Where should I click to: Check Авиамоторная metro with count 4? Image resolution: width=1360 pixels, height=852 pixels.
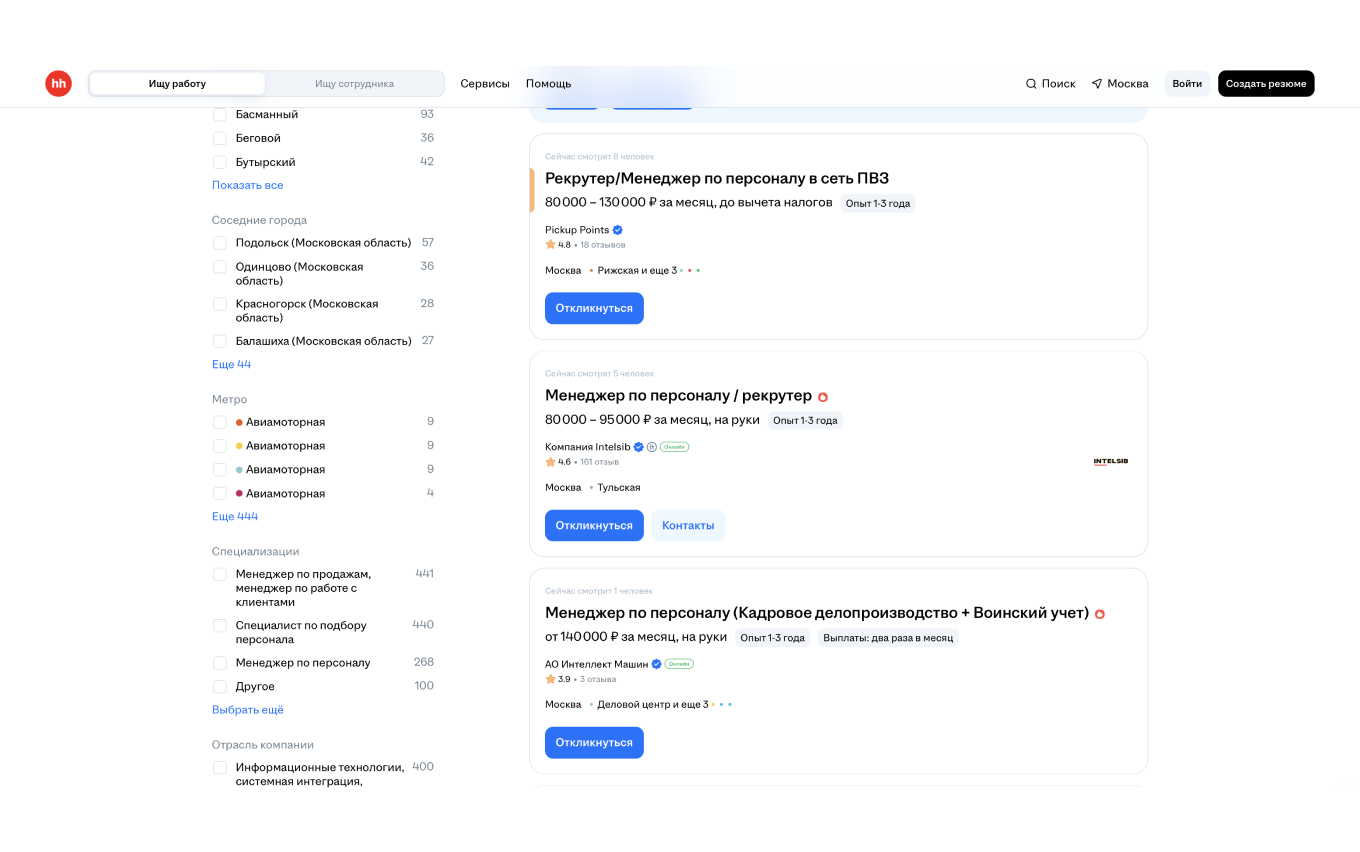tap(220, 494)
